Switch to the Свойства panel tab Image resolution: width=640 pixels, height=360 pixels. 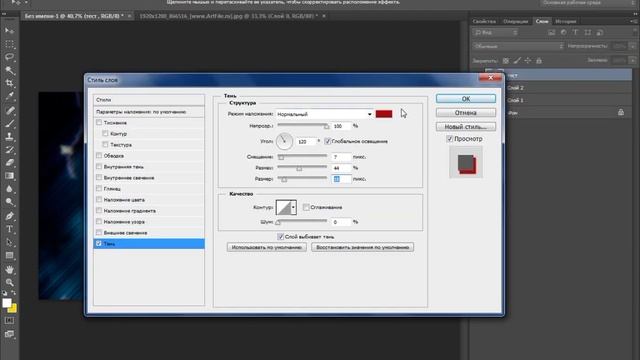click(484, 21)
